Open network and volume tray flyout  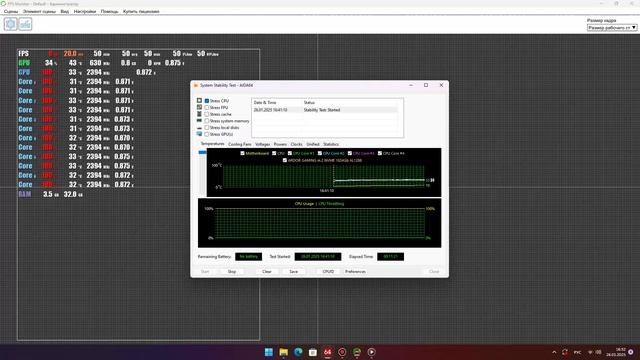tap(594, 352)
